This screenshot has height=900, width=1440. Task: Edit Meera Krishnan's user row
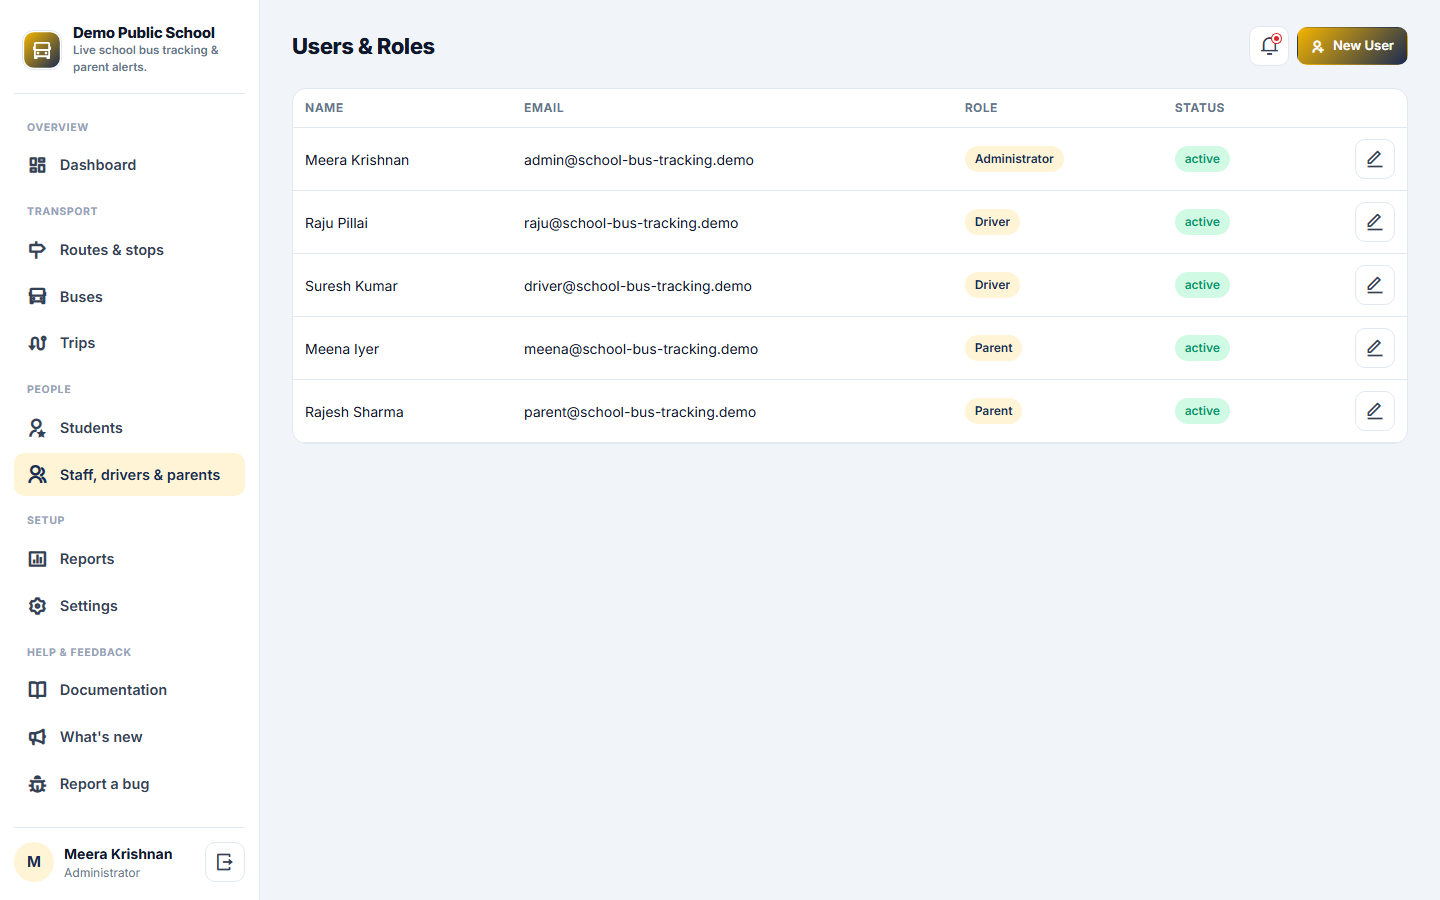coord(1375,159)
